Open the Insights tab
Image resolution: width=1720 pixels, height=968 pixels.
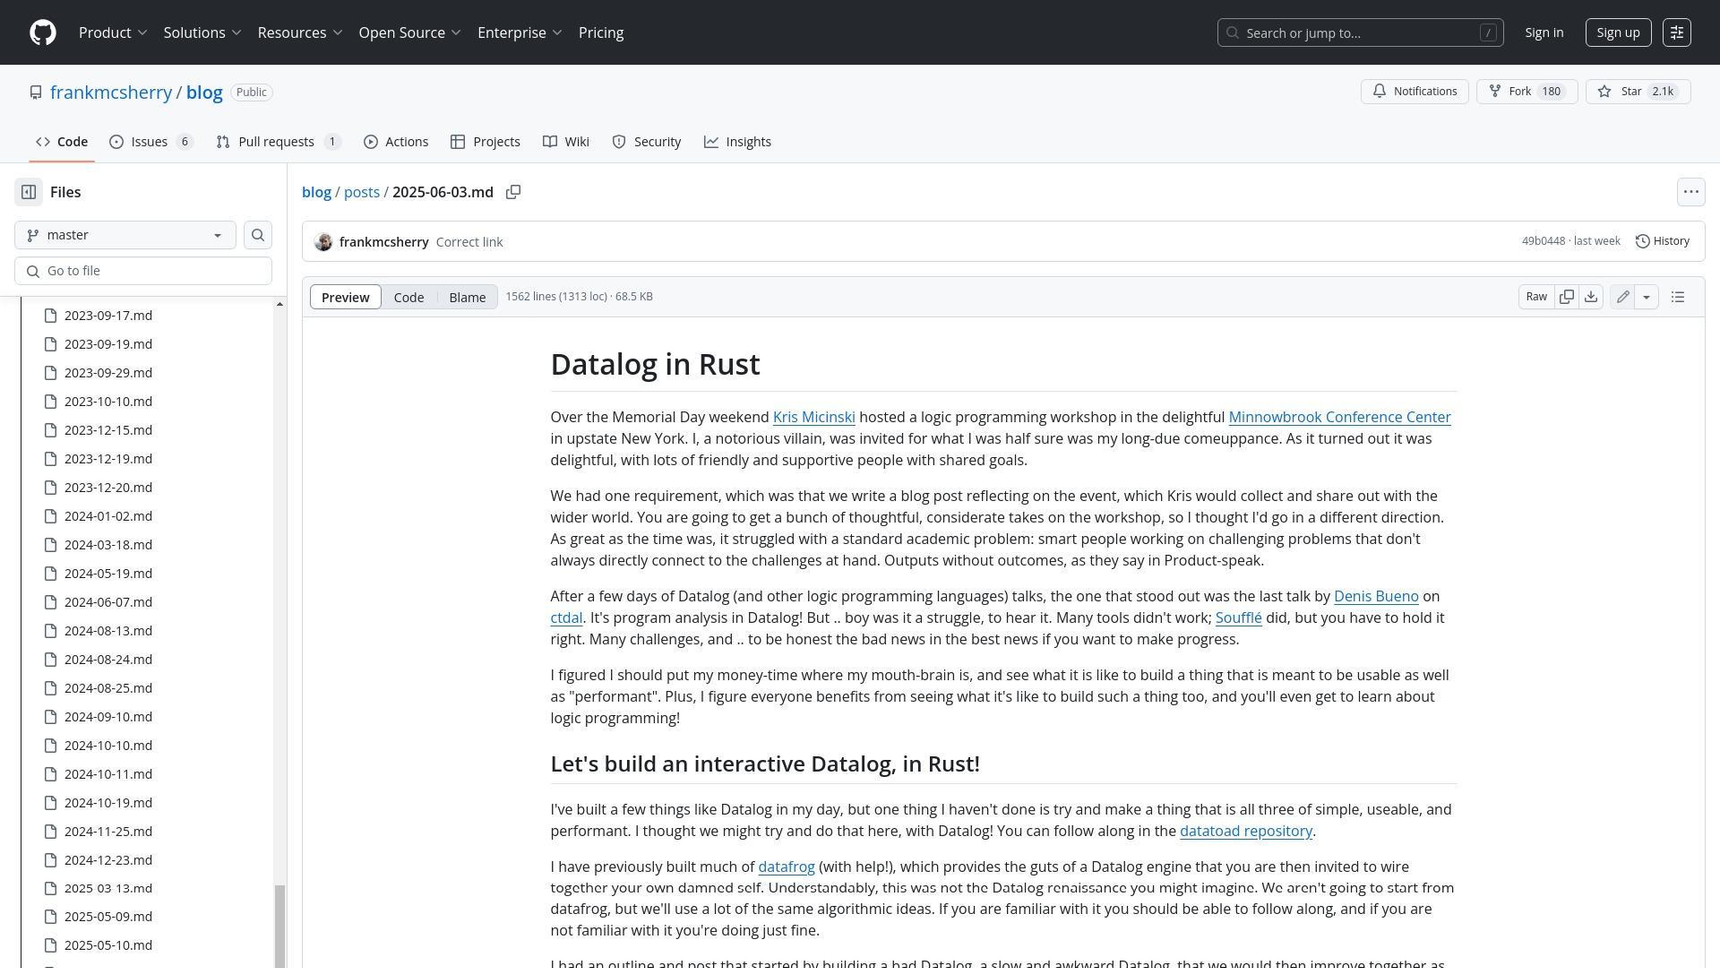pyautogui.click(x=737, y=142)
